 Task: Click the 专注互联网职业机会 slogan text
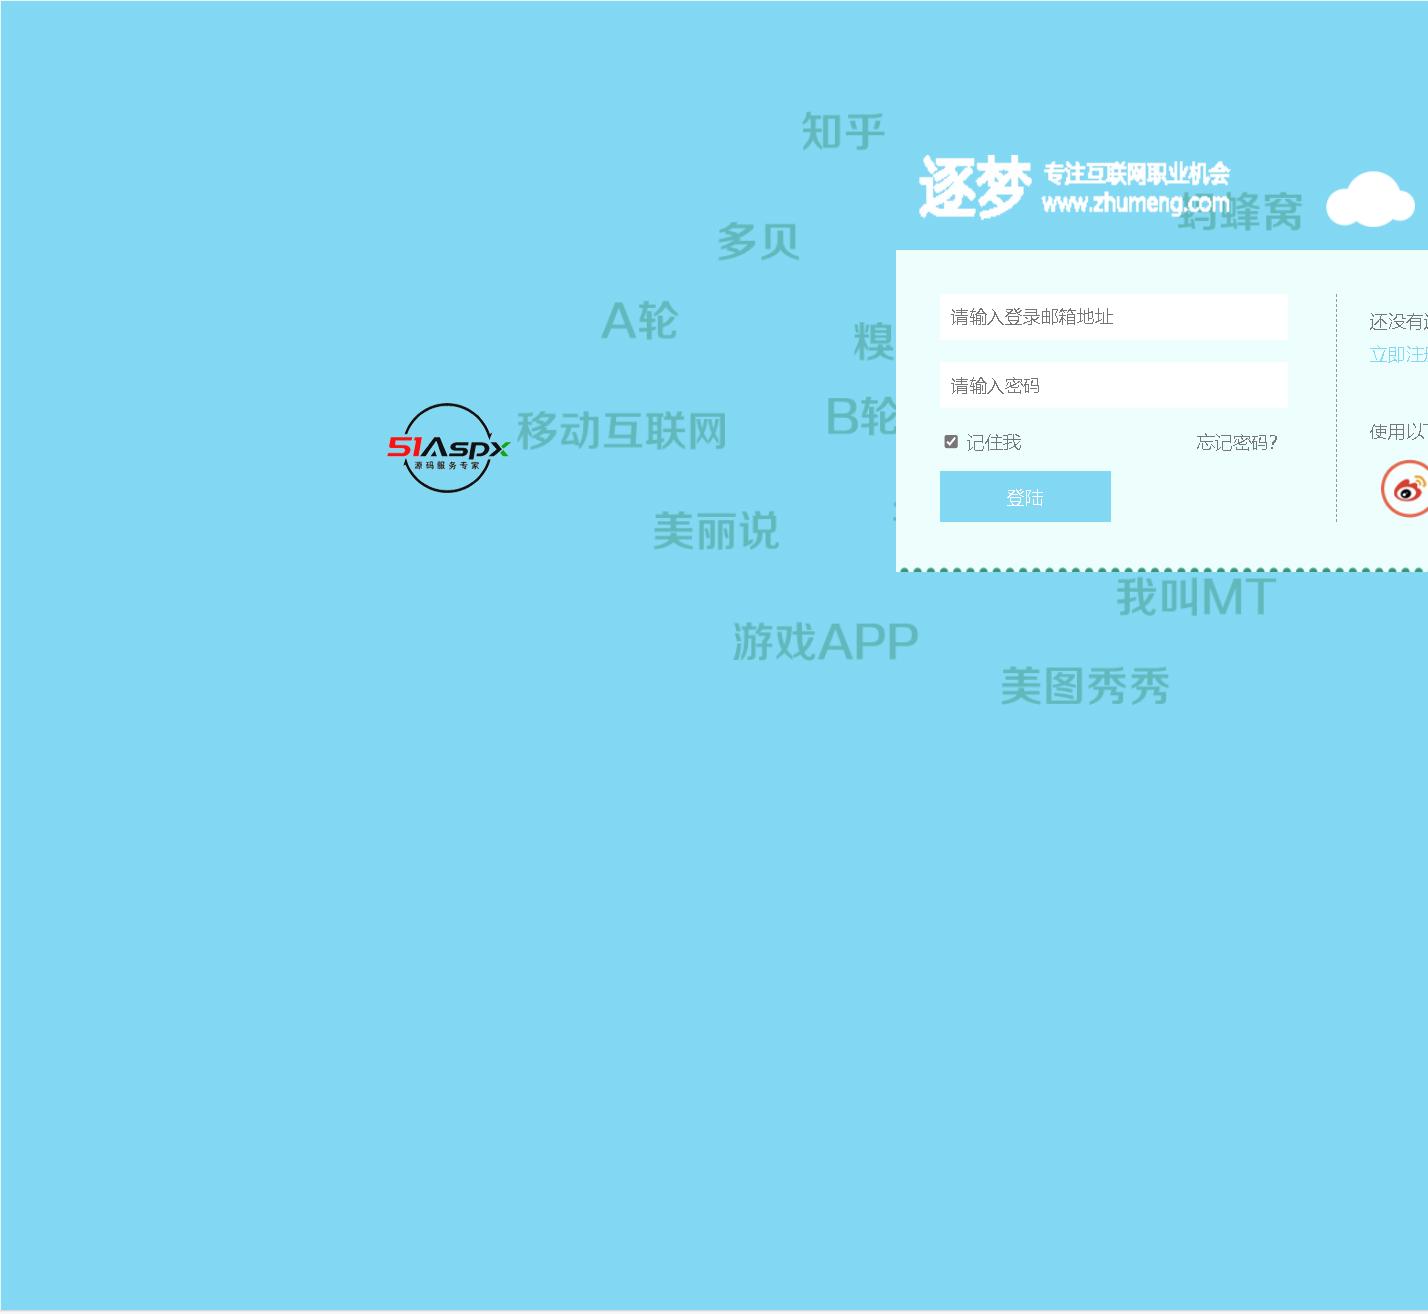click(x=1137, y=173)
